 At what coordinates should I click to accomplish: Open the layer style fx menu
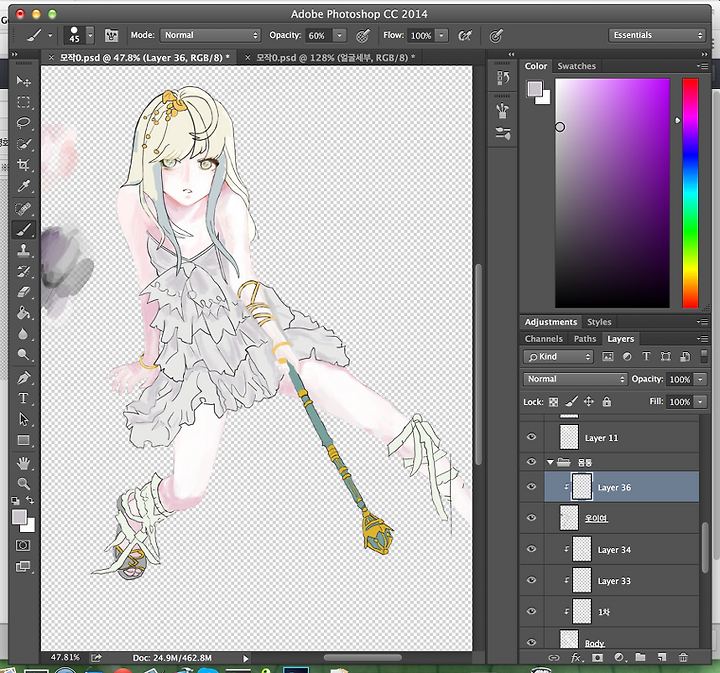(x=576, y=657)
